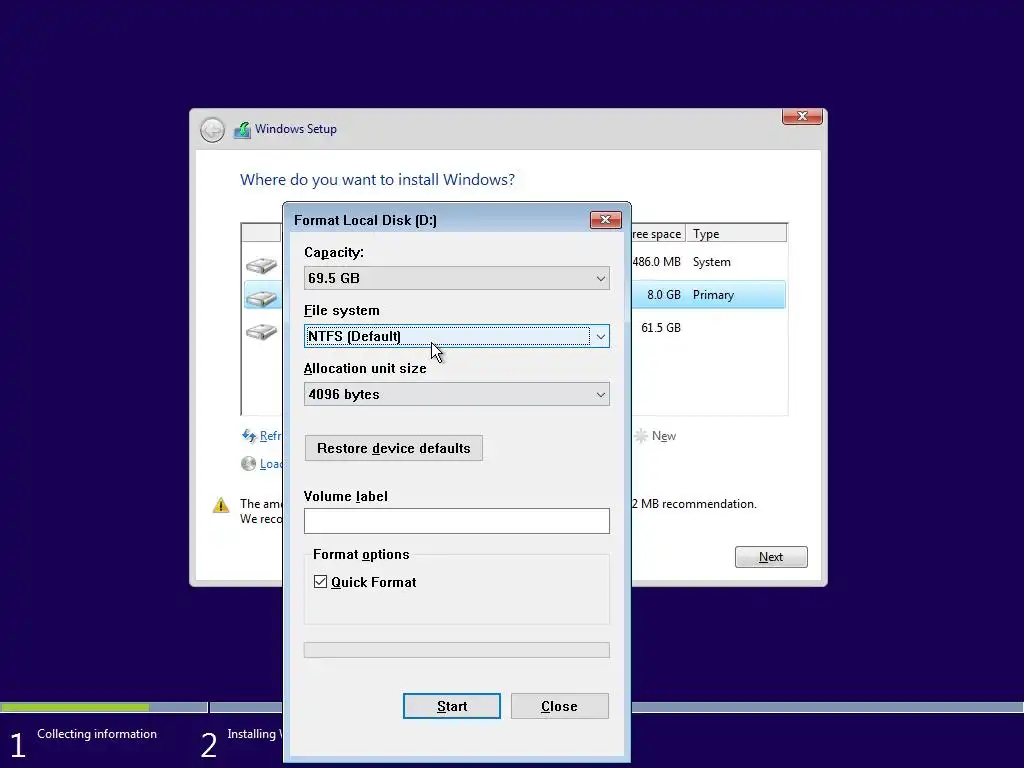The height and width of the screenshot is (768, 1024).
Task: Open the Allocation unit size dropdown
Action: coord(456,394)
